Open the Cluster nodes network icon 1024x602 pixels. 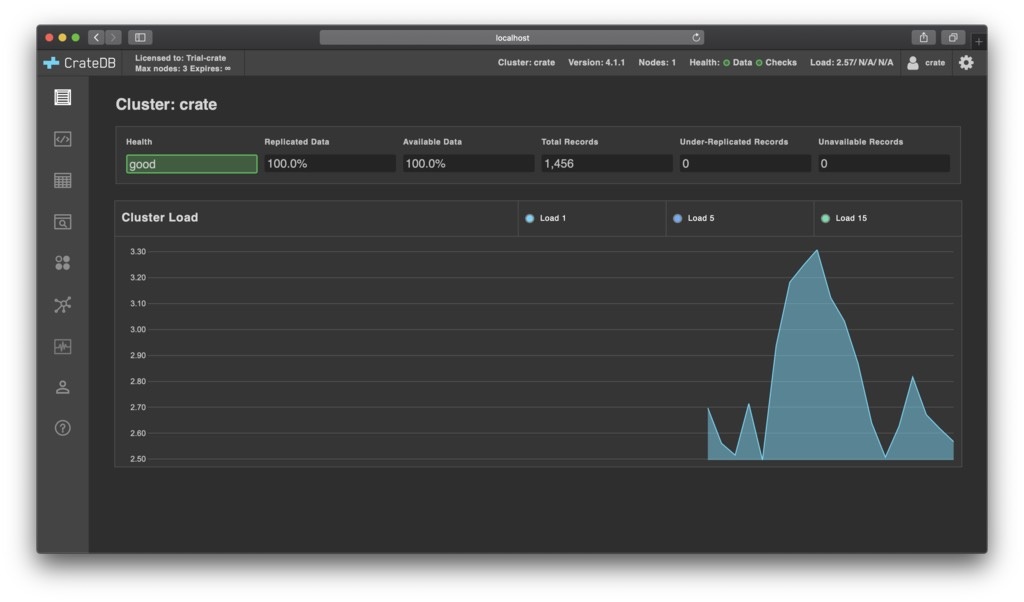point(63,305)
